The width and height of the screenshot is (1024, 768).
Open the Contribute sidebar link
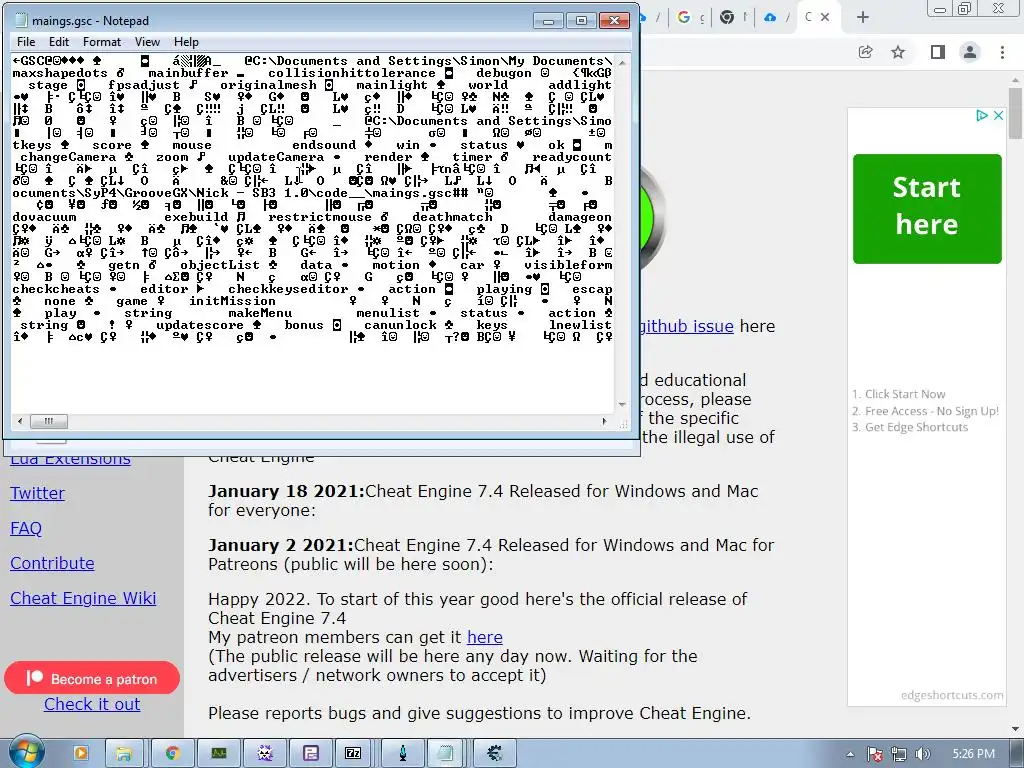(52, 563)
